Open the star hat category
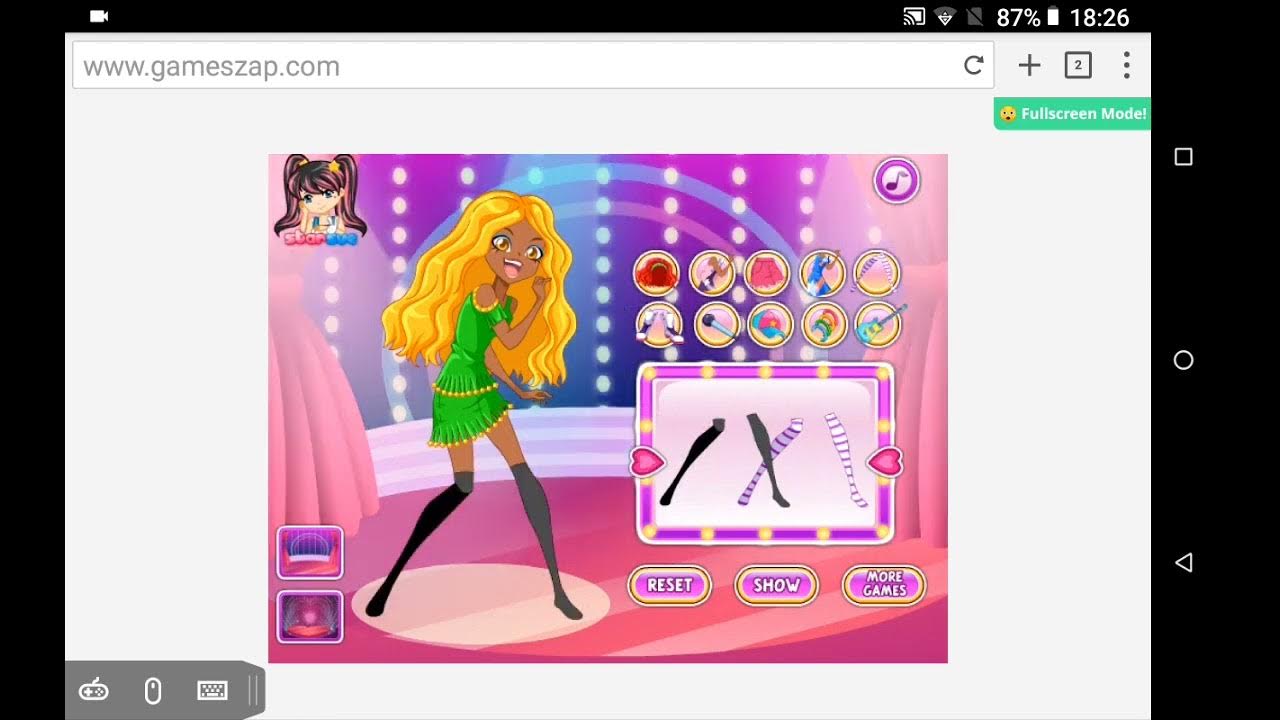 tap(770, 325)
